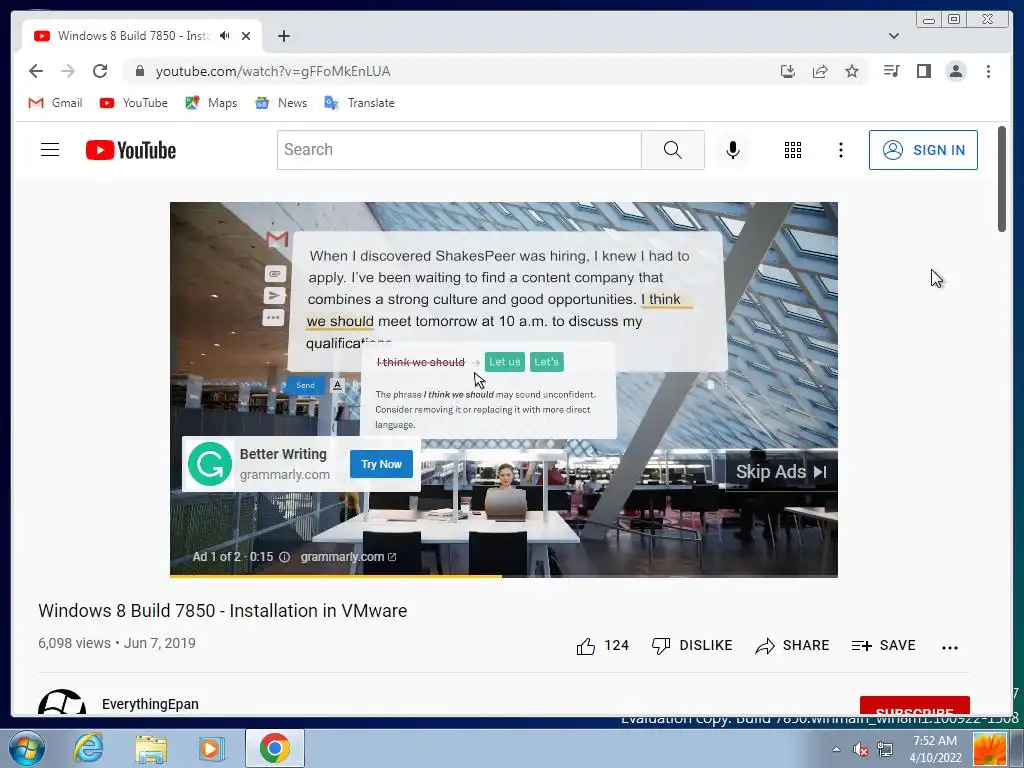Close the Windows 8 Build 7850 tab

coord(246,36)
